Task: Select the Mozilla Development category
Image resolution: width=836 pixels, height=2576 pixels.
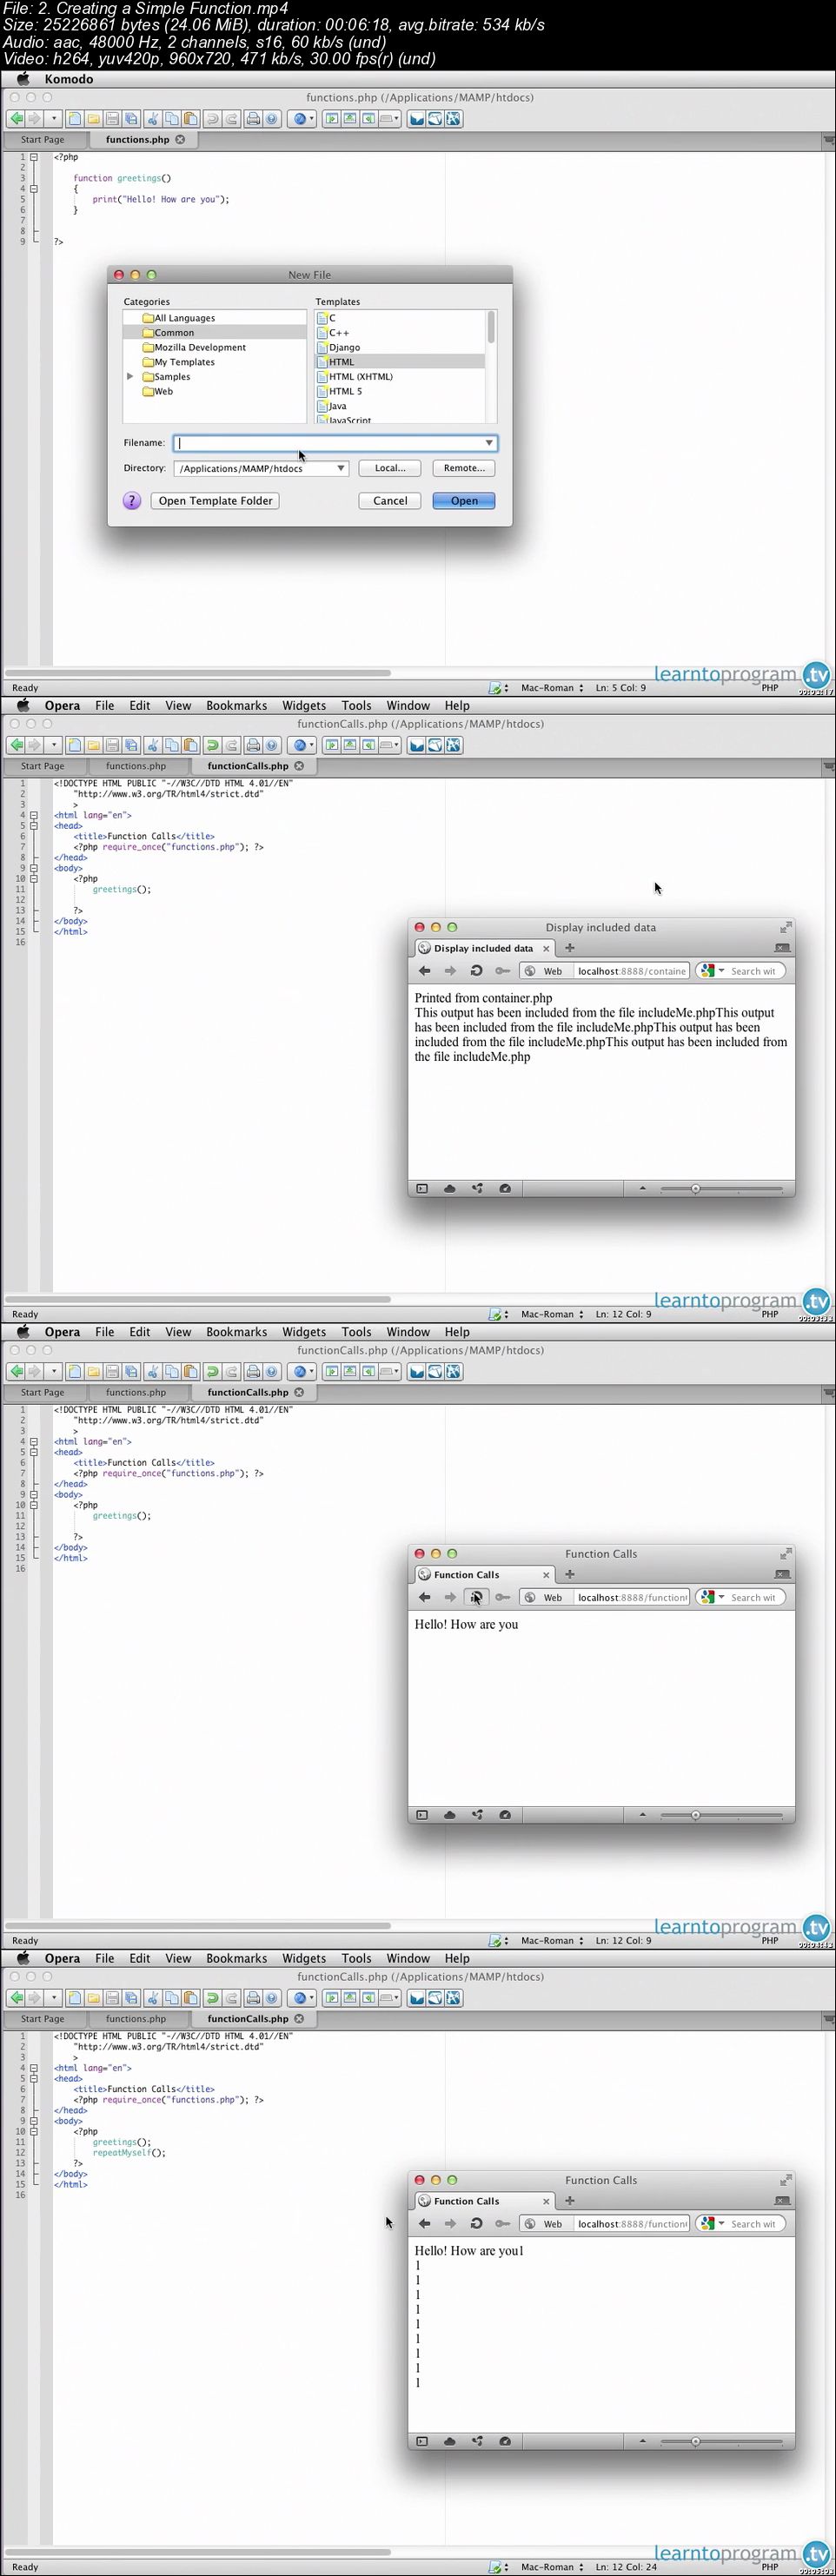Action: [x=200, y=347]
